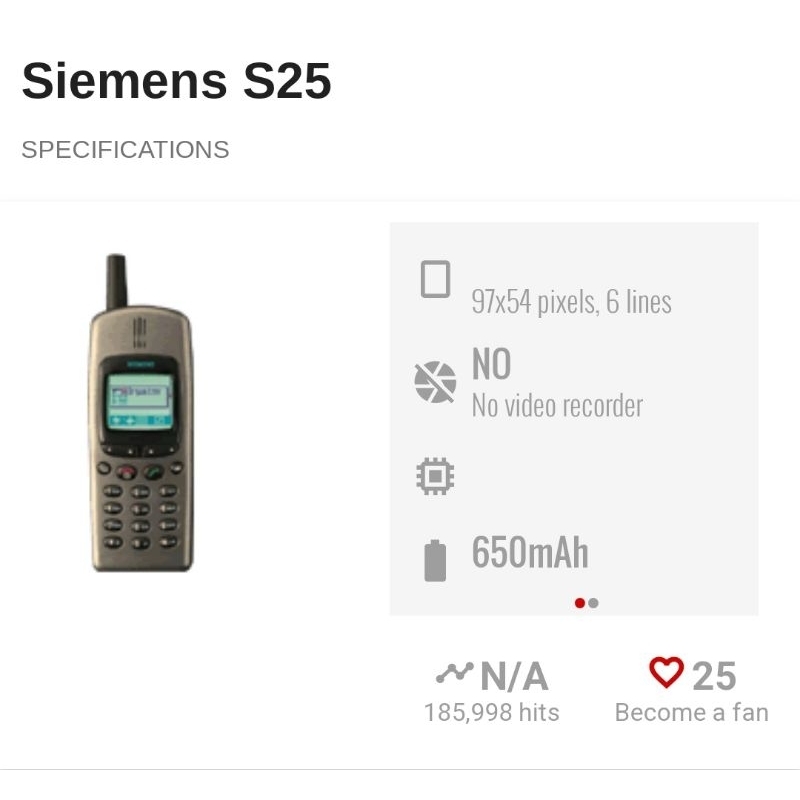Click the Become a fan link
The image size is (800, 800).
tap(690, 713)
